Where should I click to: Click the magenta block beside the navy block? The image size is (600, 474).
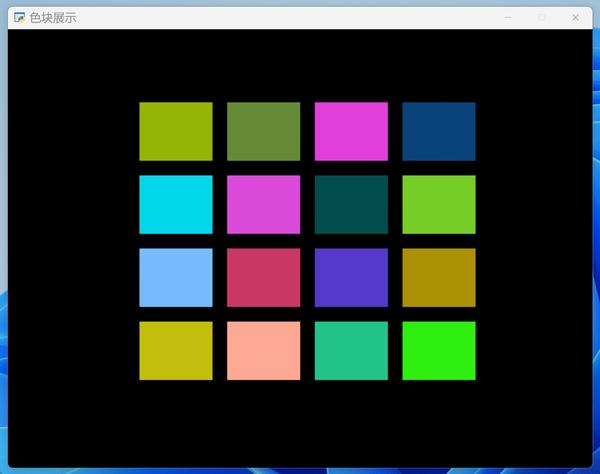coord(351,131)
